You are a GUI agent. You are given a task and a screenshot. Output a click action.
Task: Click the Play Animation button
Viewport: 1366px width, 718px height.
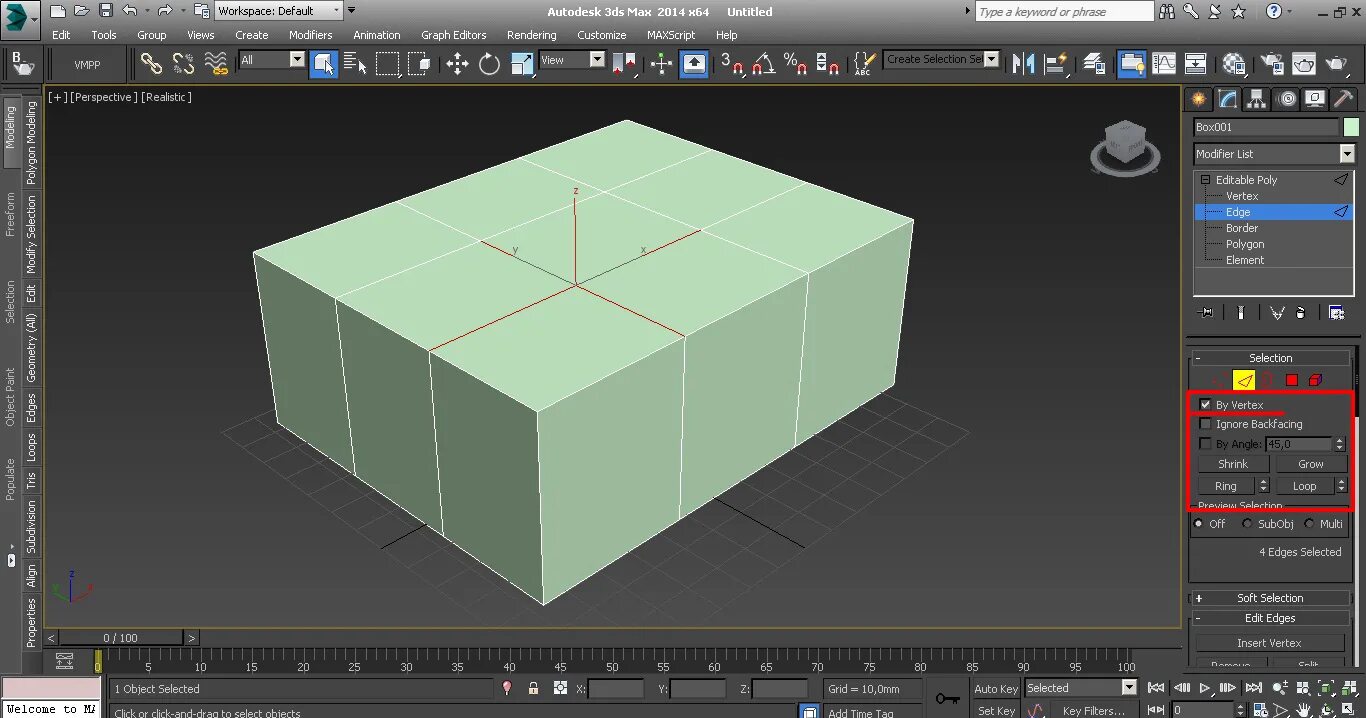click(x=1205, y=688)
